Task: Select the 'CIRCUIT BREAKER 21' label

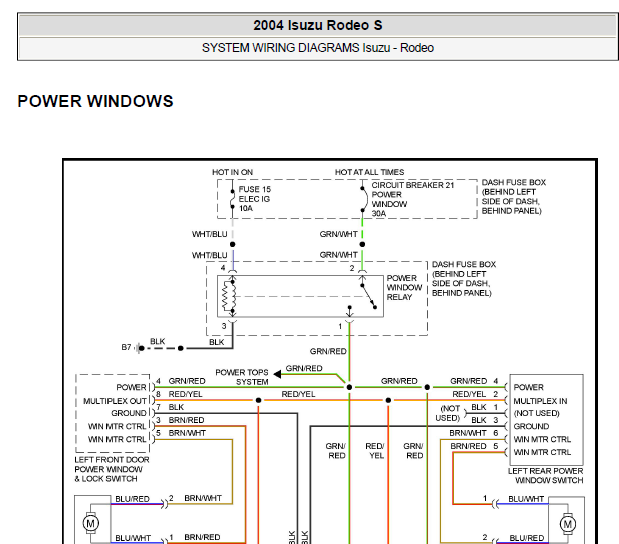Action: click(x=413, y=185)
